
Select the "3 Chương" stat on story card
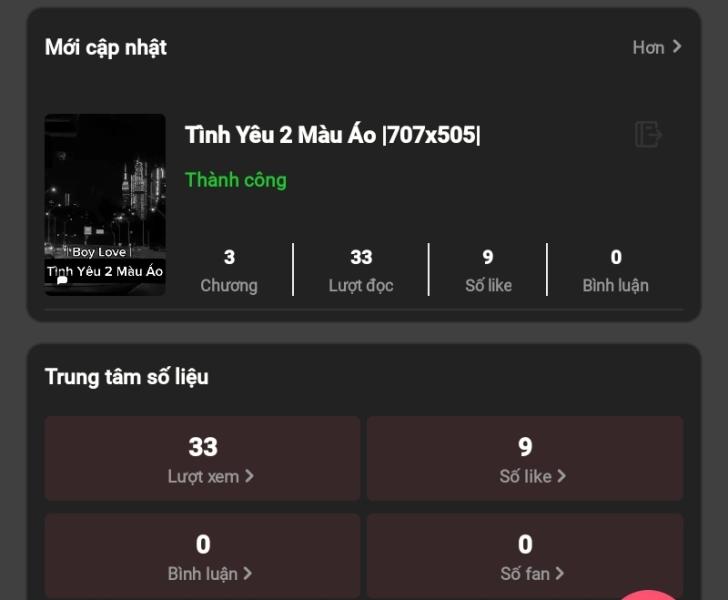tap(229, 270)
